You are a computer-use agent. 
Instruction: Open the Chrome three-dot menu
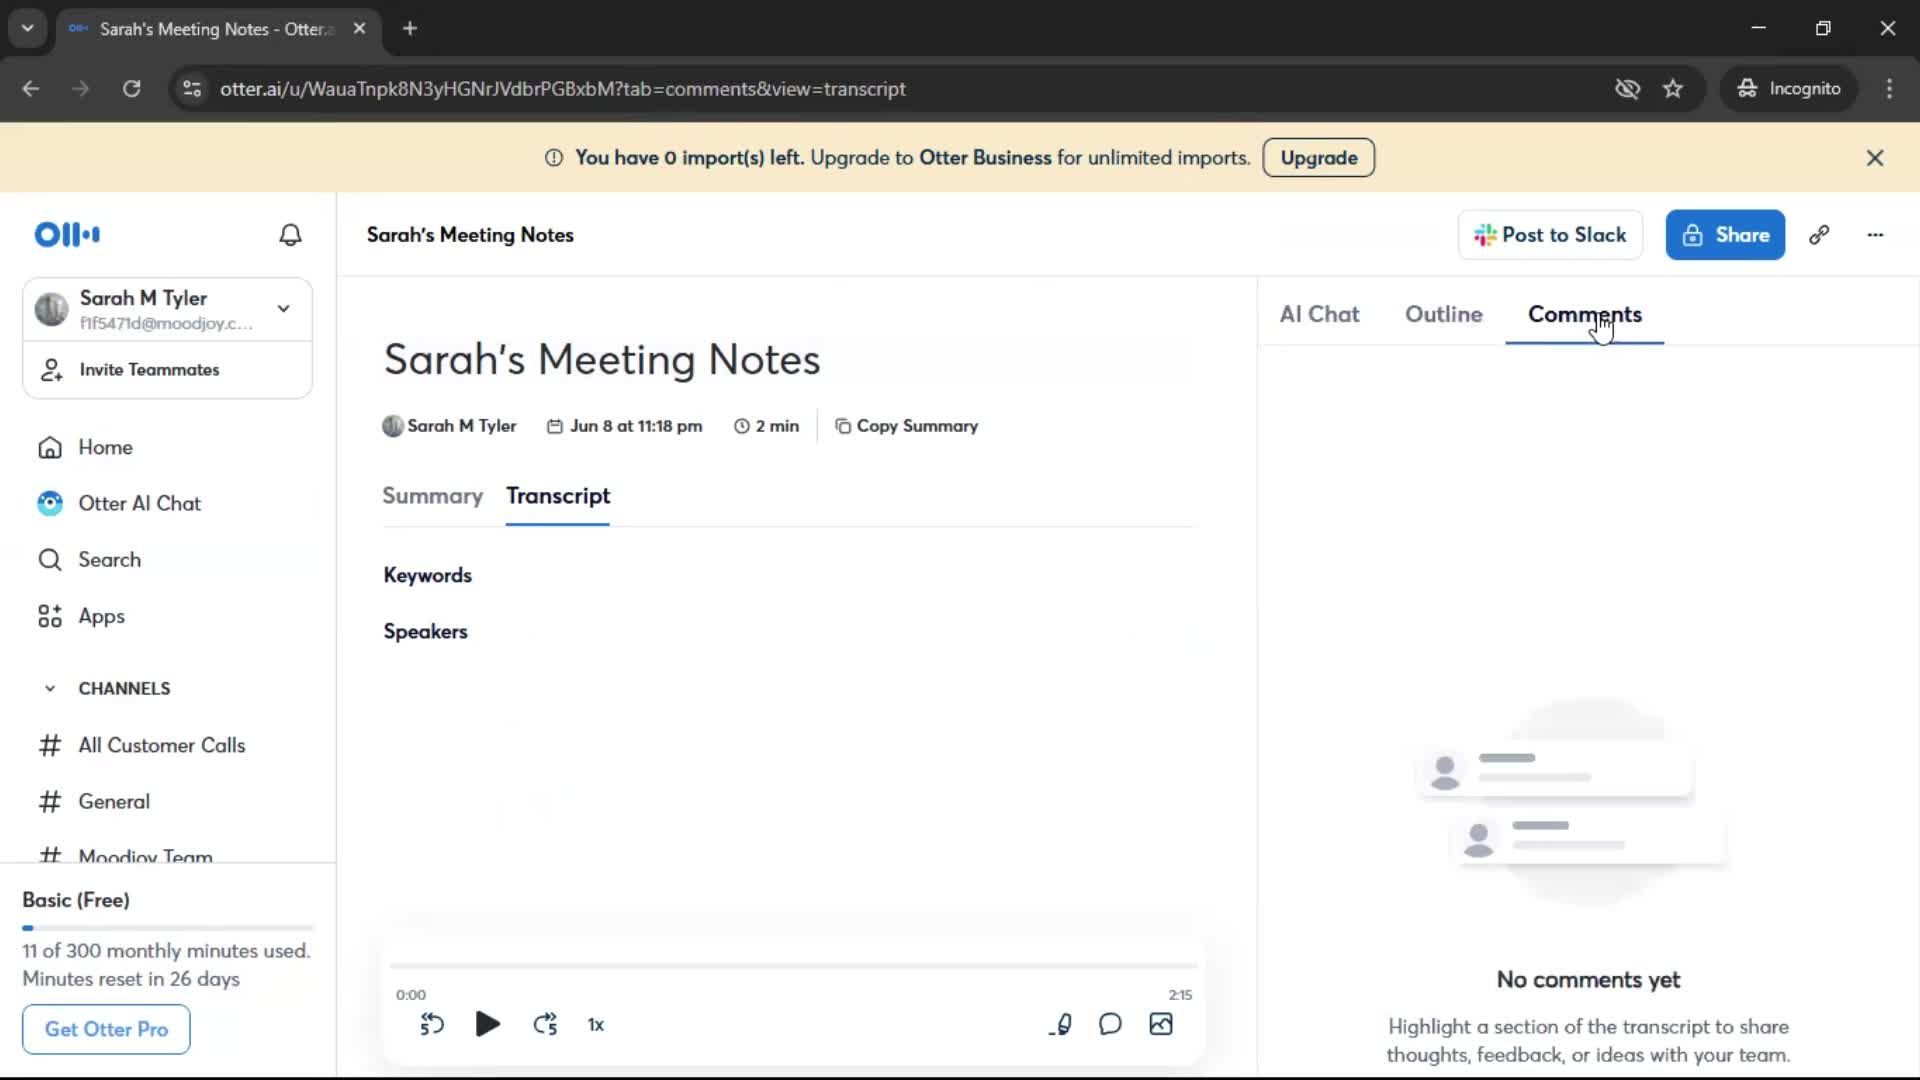point(1889,89)
